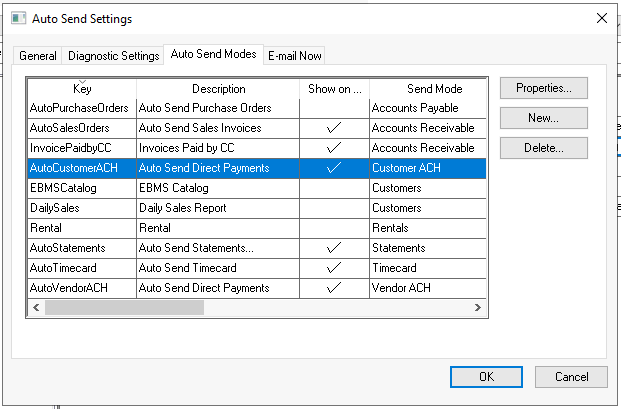Close the Auto Send Settings dialog
This screenshot has height=409, width=621.
(601, 19)
